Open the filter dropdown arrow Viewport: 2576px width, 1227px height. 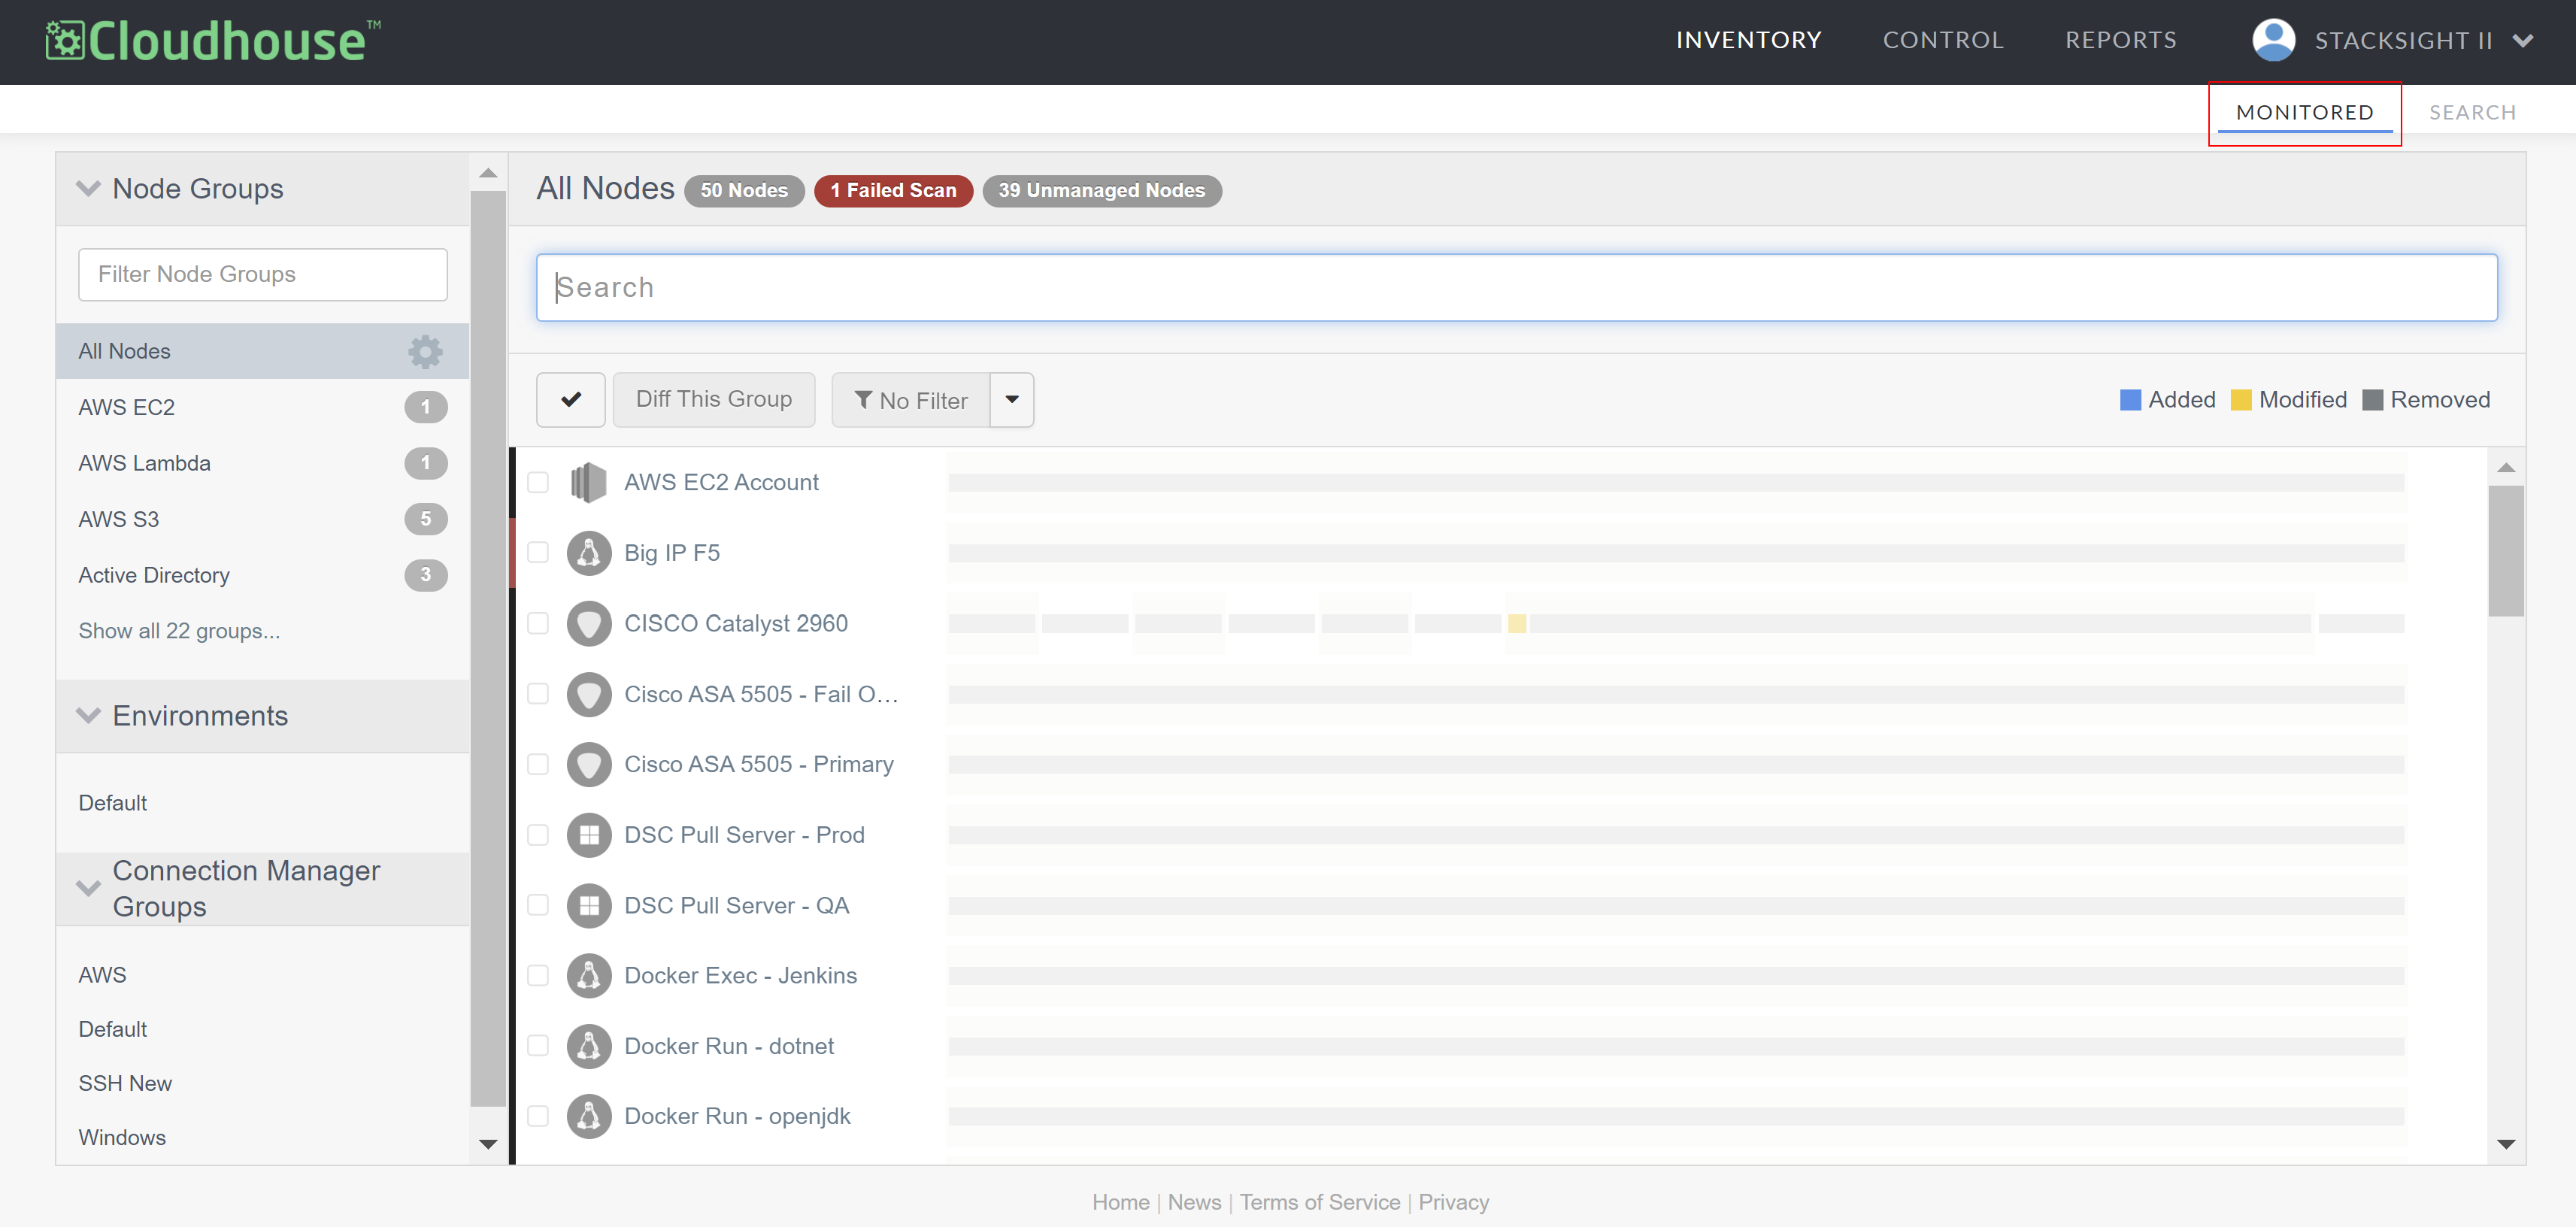tap(1012, 400)
